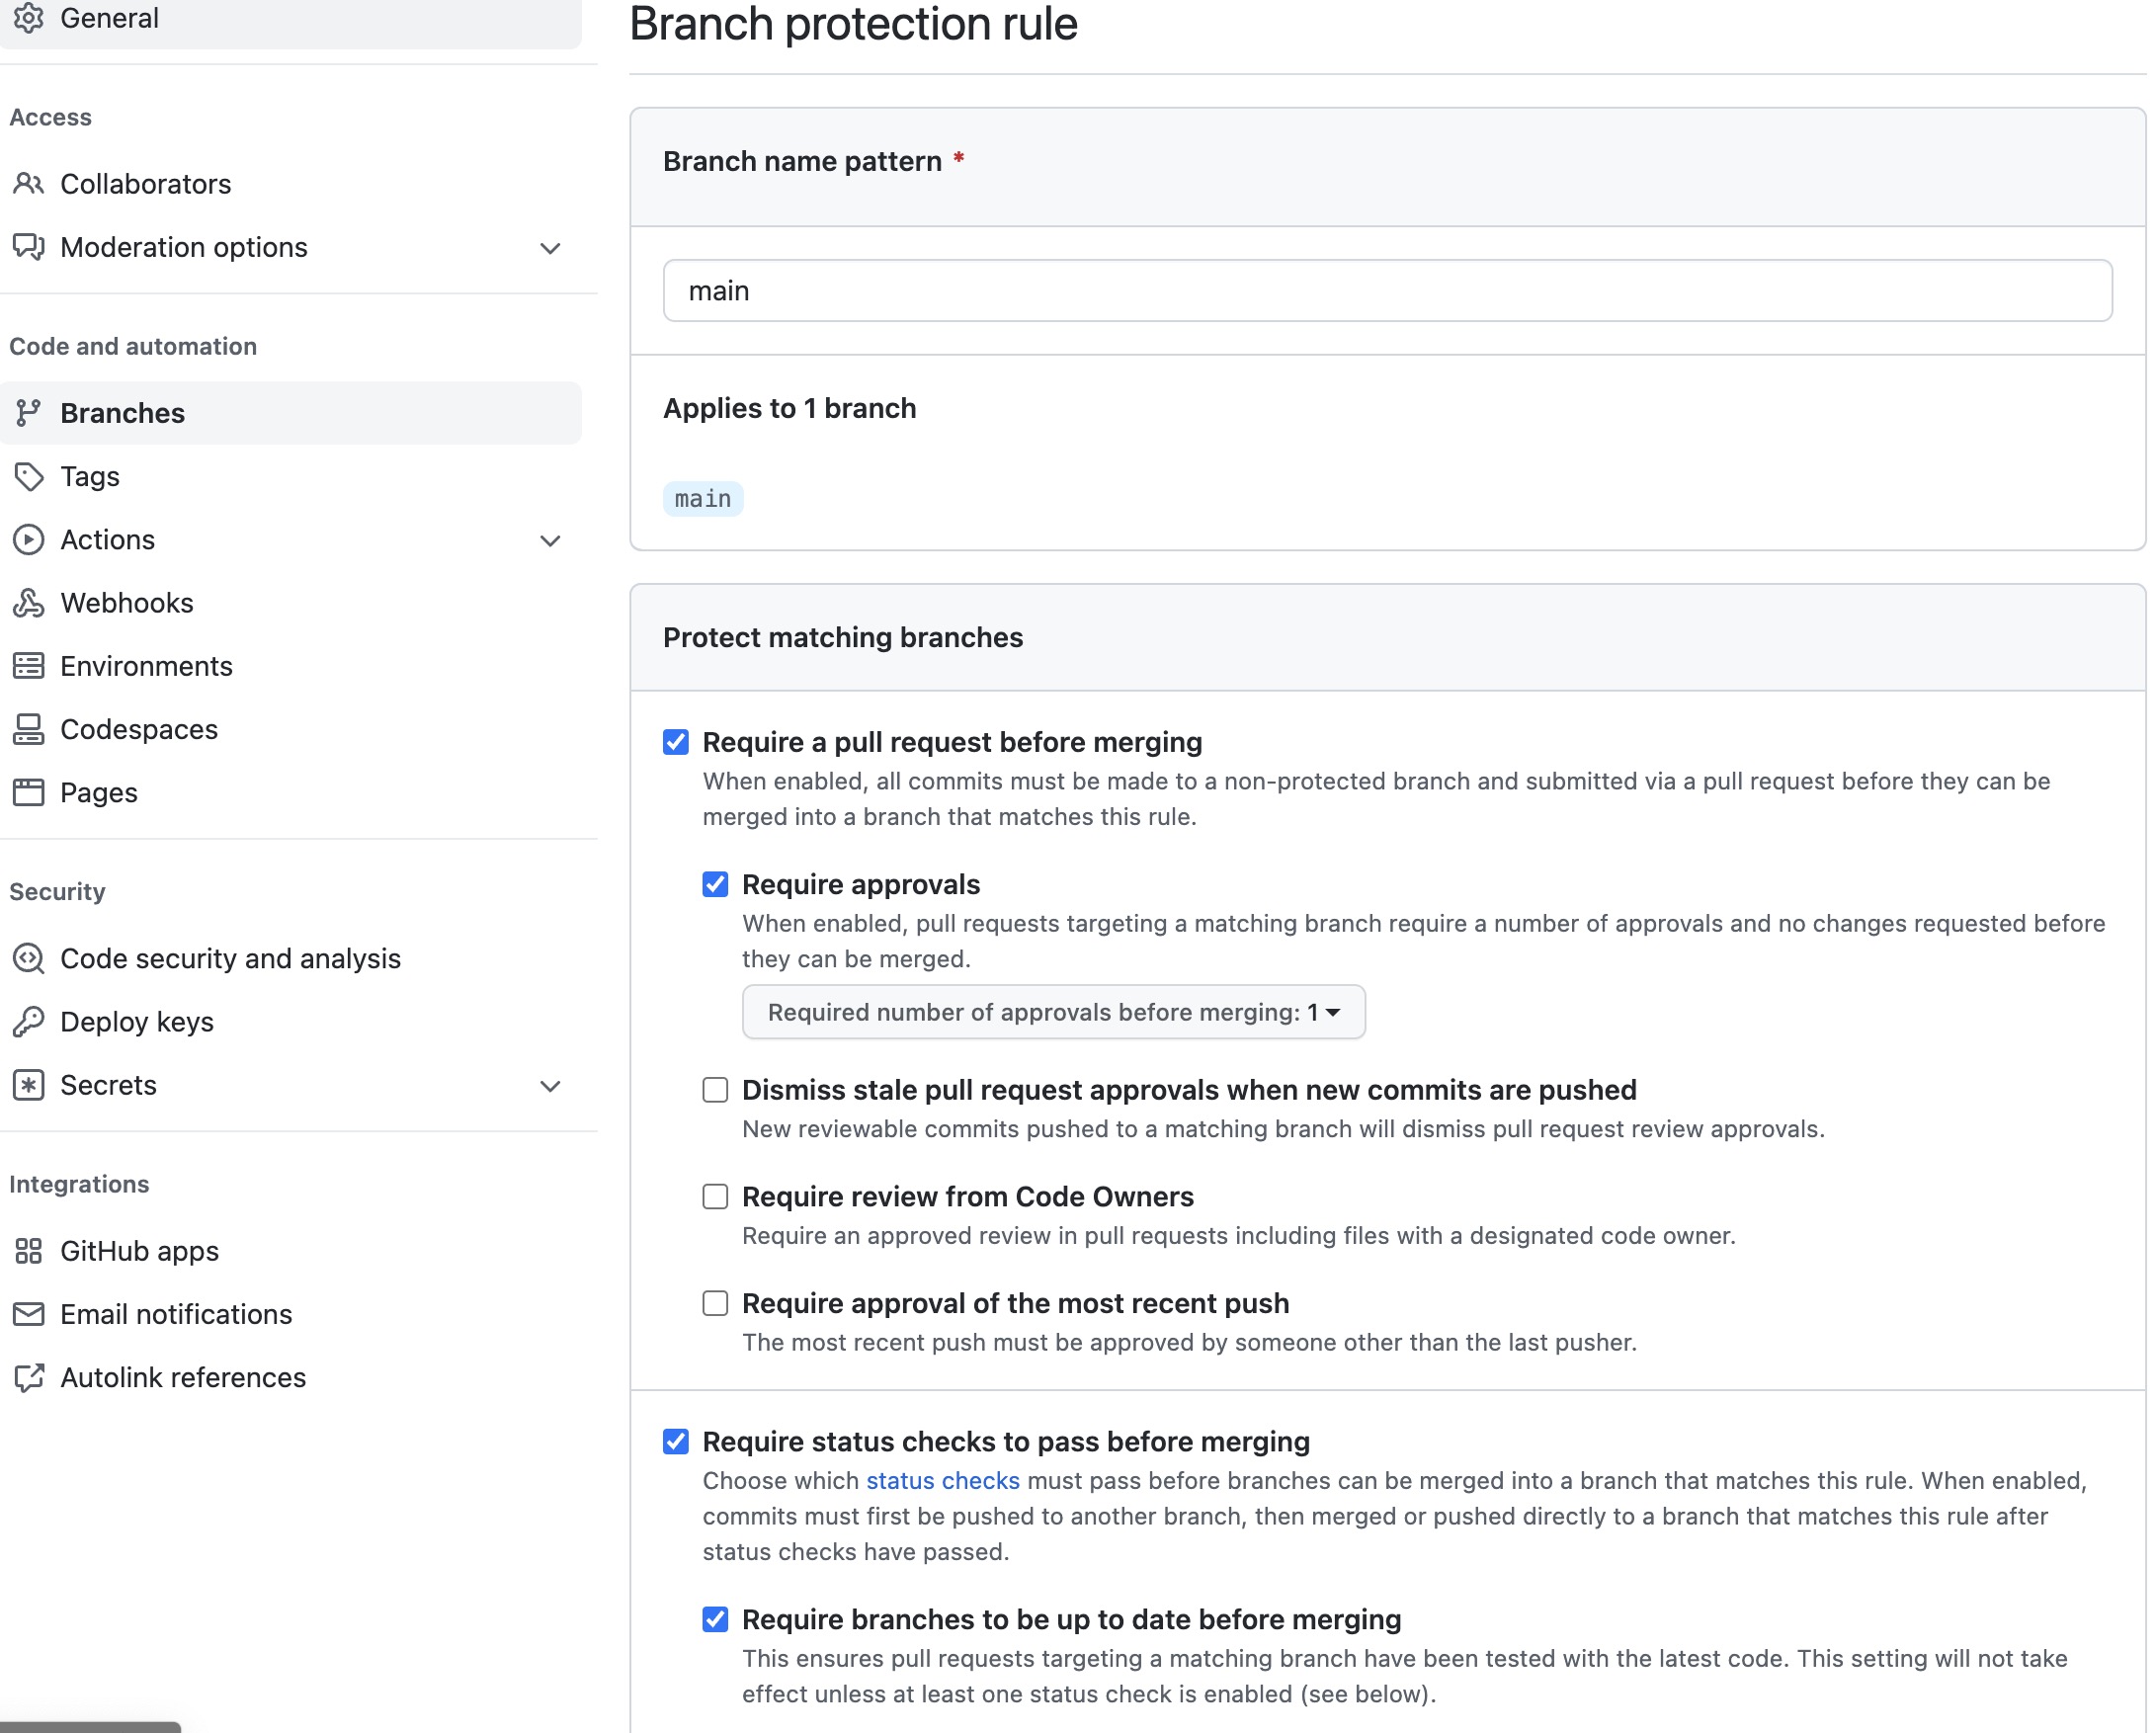The height and width of the screenshot is (1733, 2156).
Task: Open Required number of approvals dropdown
Action: click(x=1053, y=1012)
